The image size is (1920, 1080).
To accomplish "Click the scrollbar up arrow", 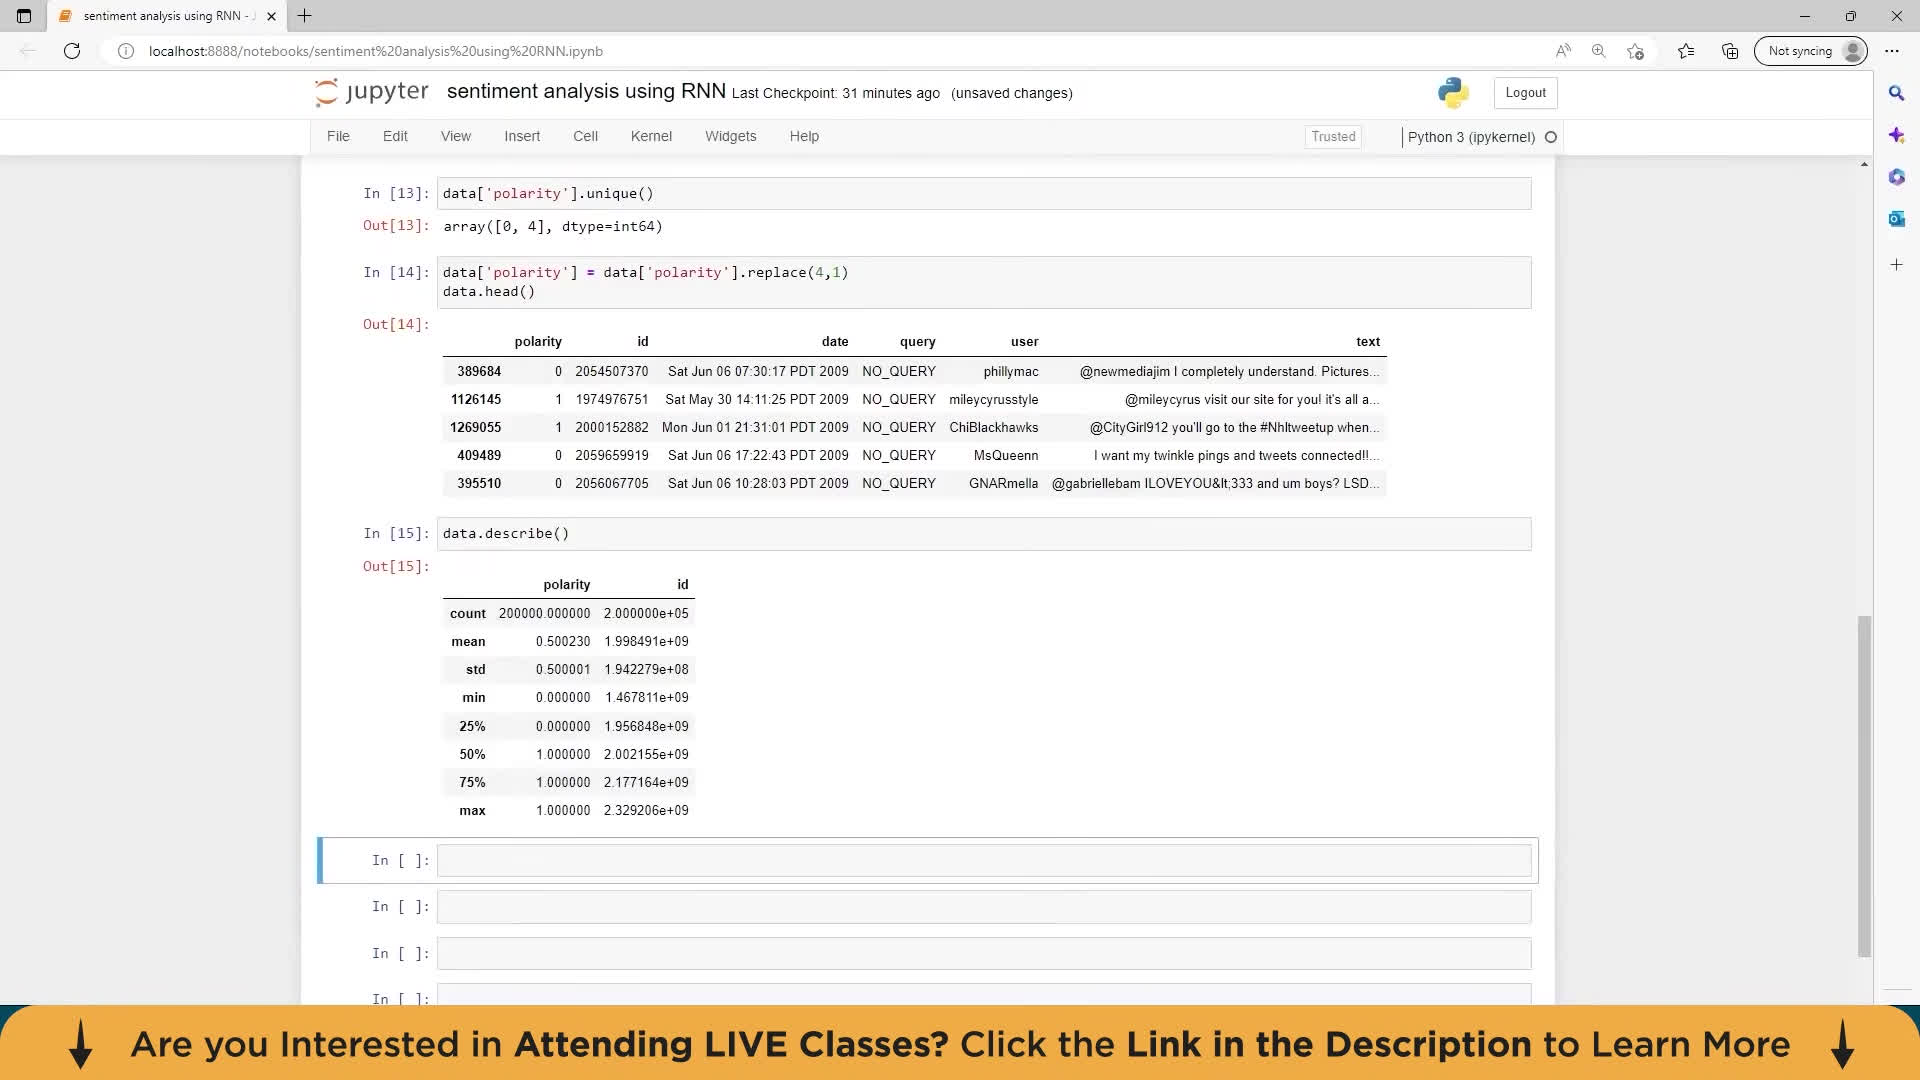I will [1864, 164].
